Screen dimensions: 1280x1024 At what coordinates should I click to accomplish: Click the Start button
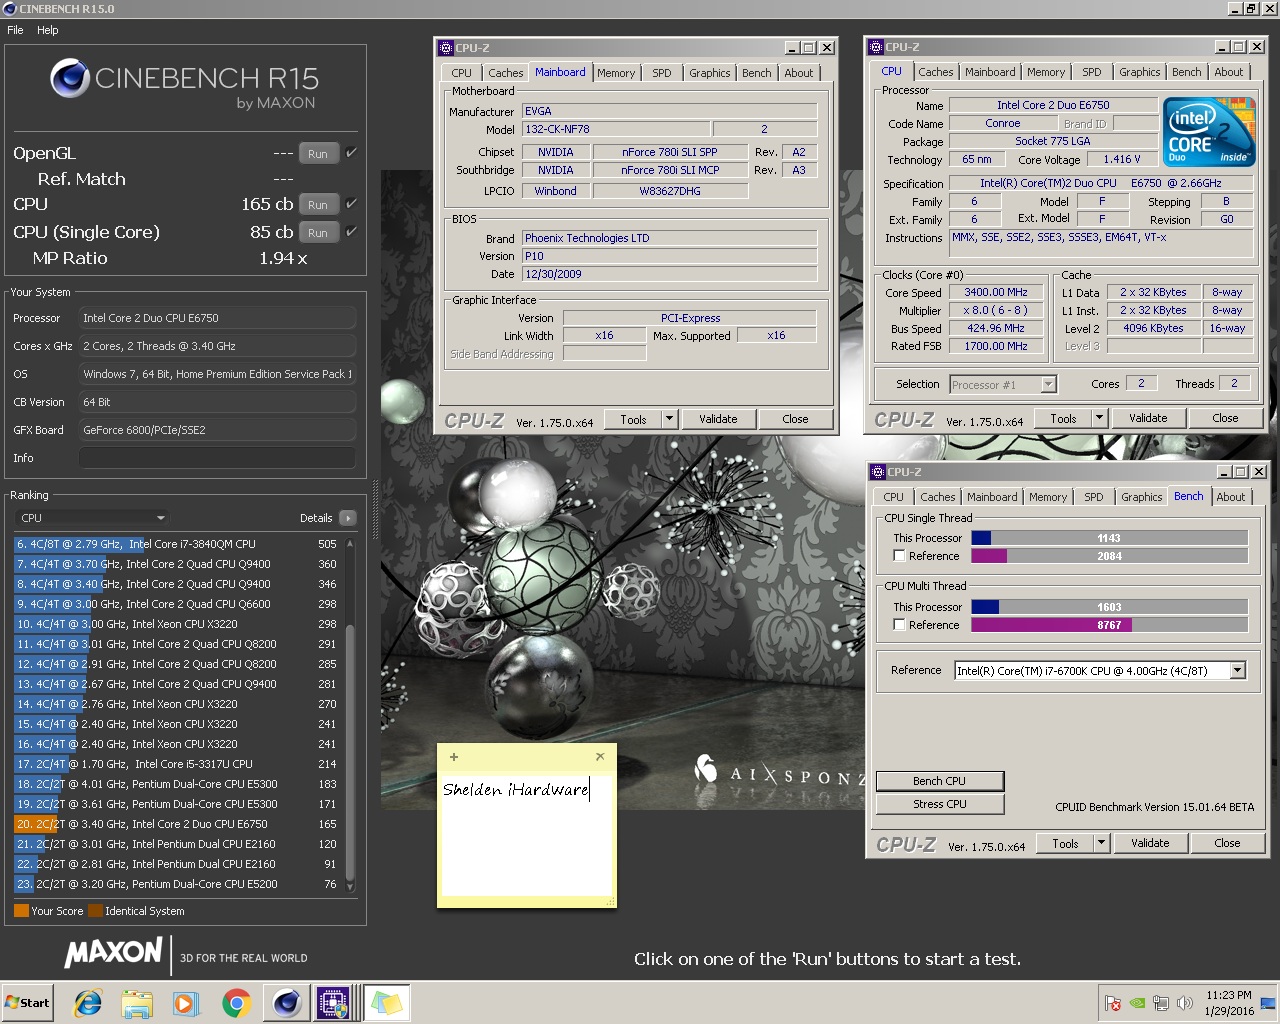tap(27, 1003)
